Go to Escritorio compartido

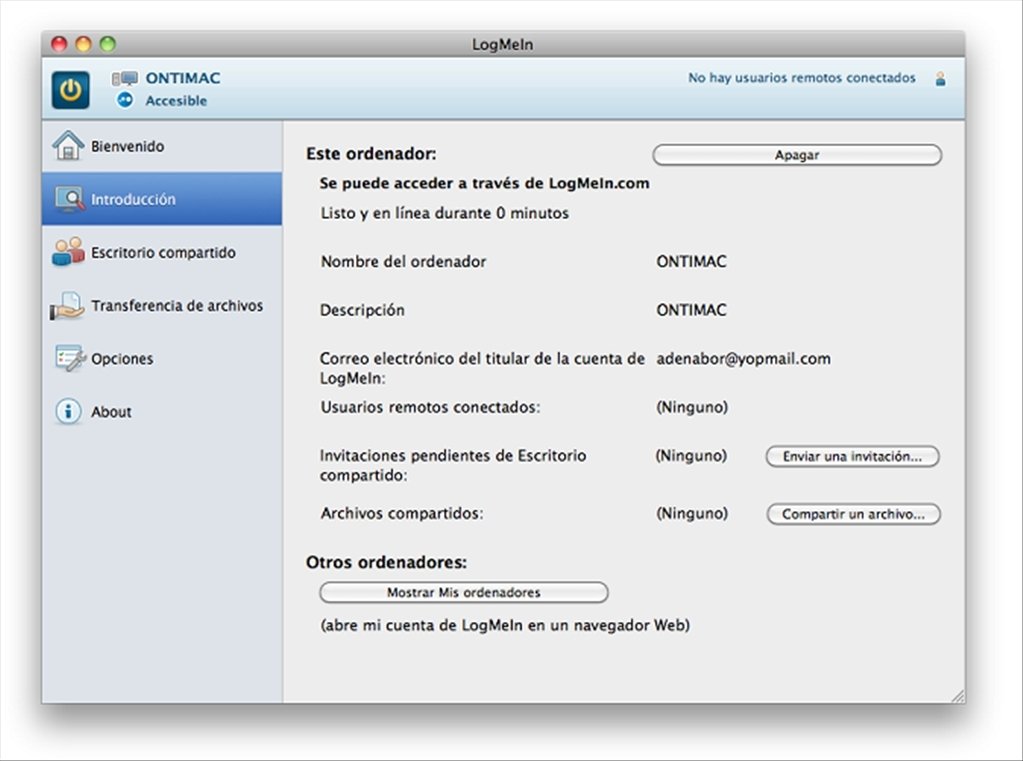[162, 253]
